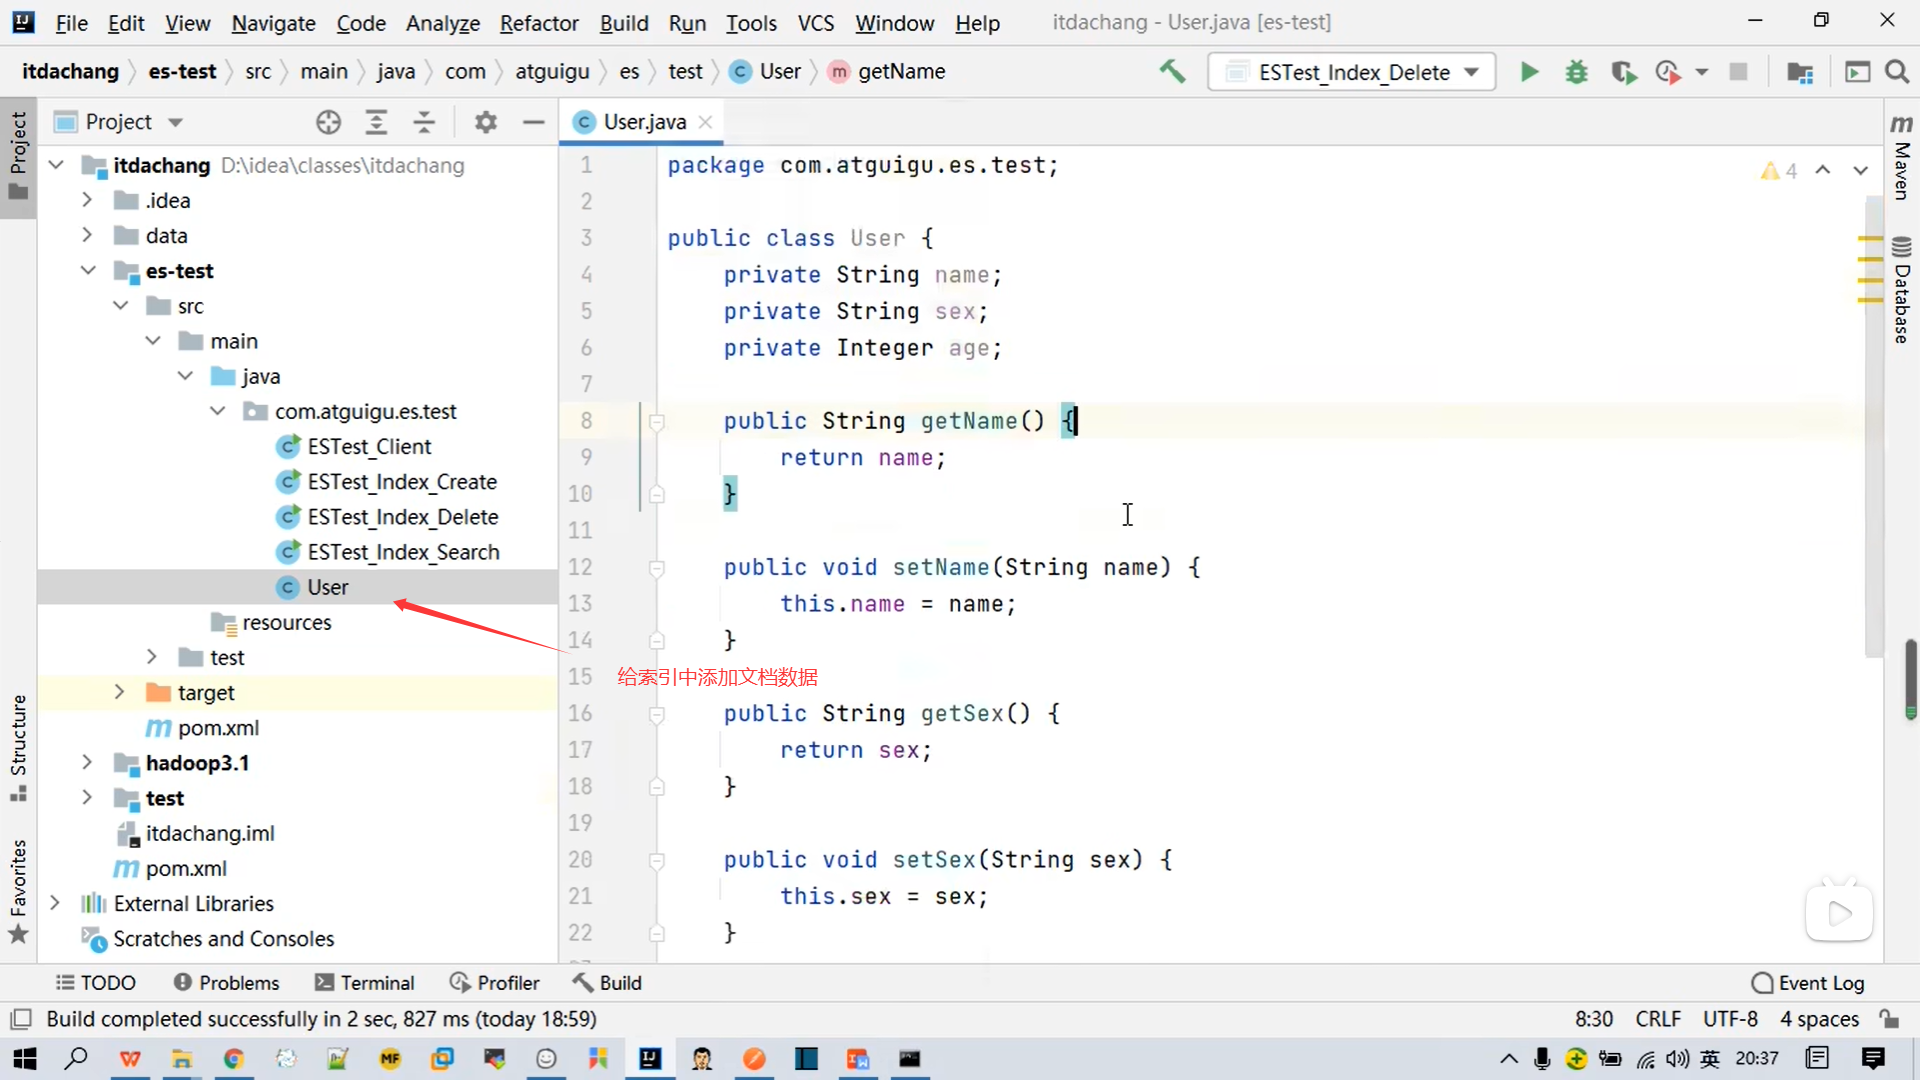Click the green Run button
Viewport: 1920px width, 1080px height.
[1529, 72]
